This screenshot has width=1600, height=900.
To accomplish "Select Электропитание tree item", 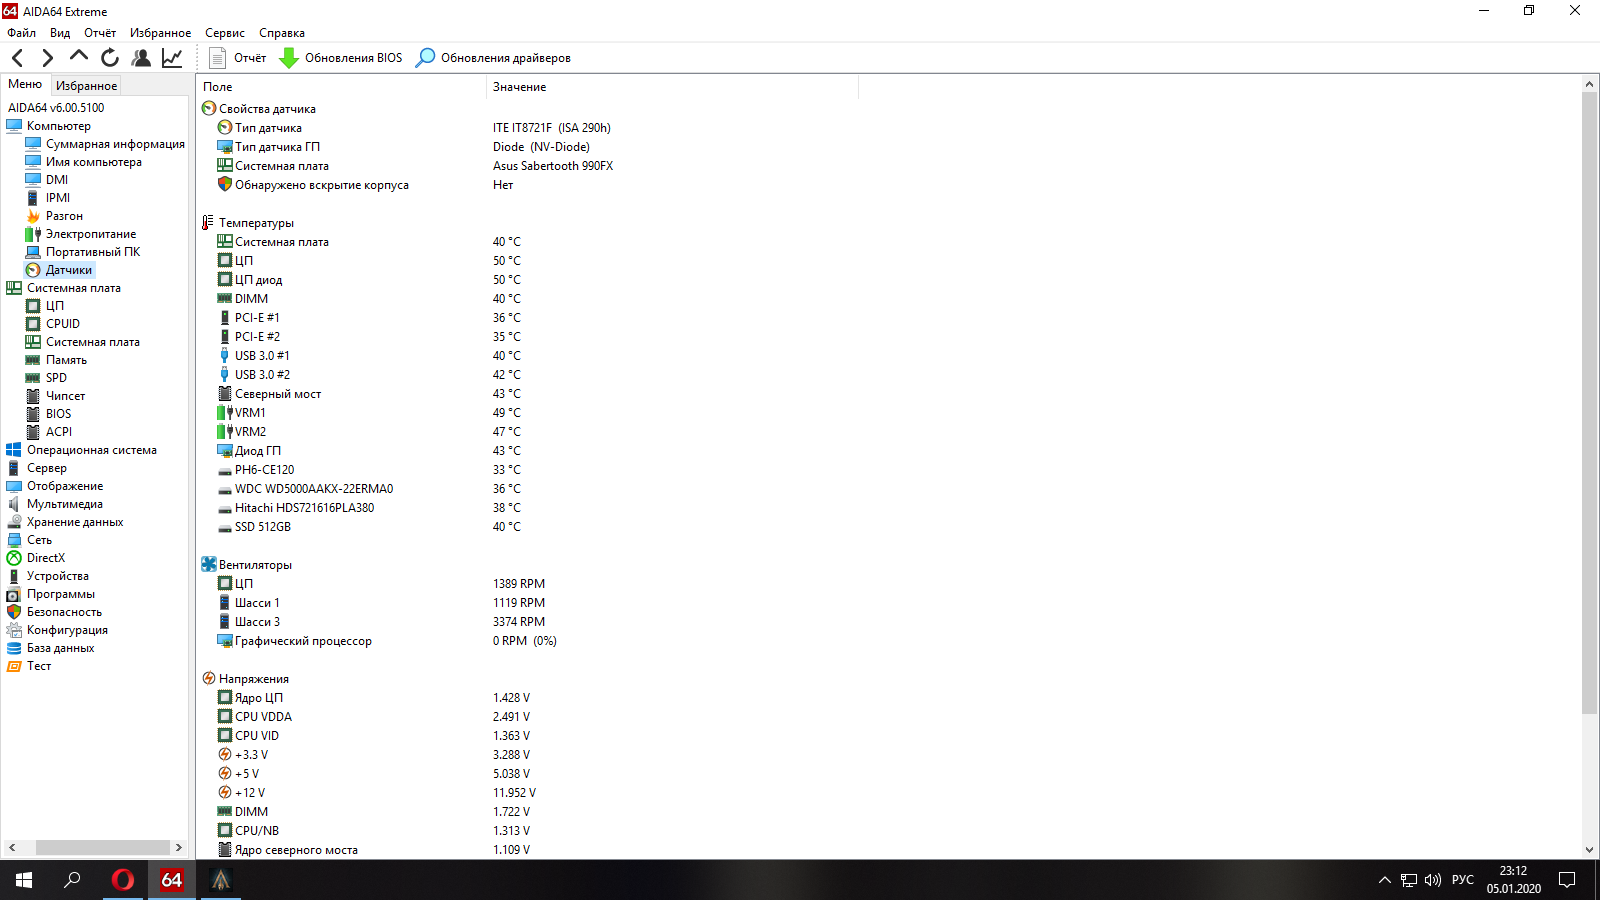I will coord(90,234).
